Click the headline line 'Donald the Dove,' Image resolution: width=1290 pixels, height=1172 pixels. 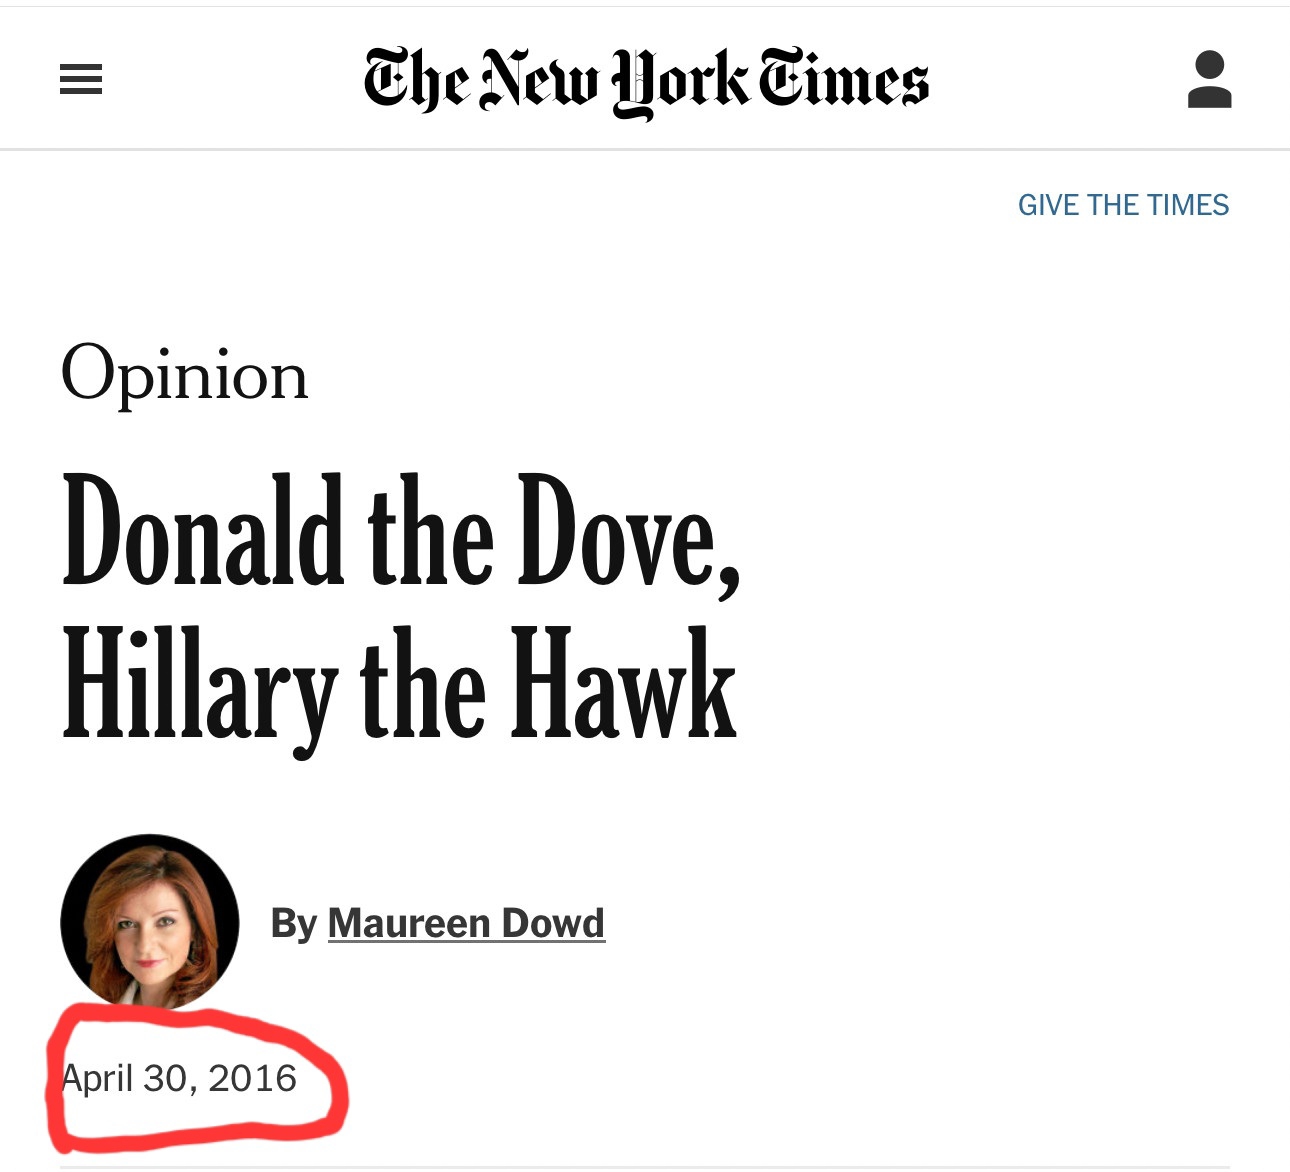point(400,530)
